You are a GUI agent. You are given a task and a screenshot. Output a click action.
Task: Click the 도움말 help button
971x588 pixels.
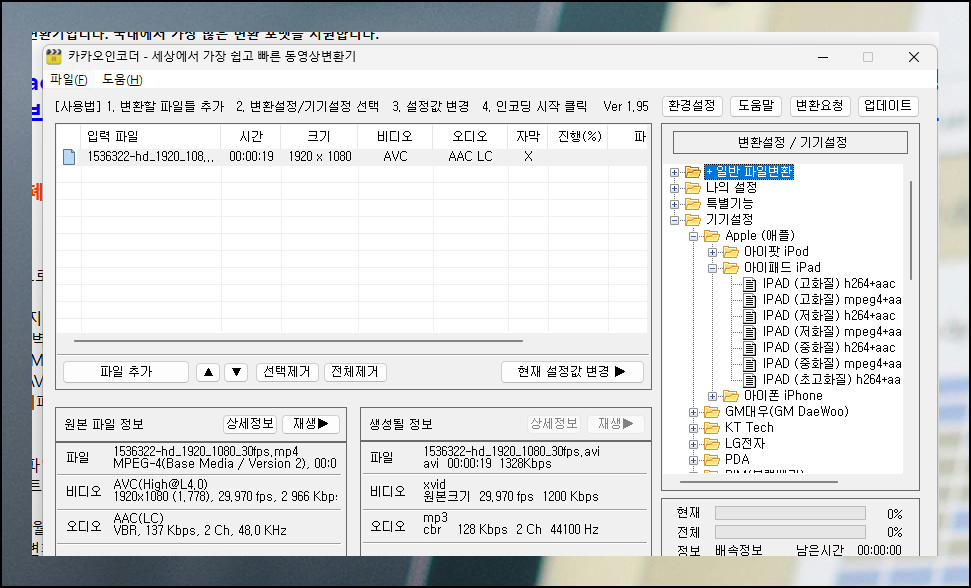[756, 106]
